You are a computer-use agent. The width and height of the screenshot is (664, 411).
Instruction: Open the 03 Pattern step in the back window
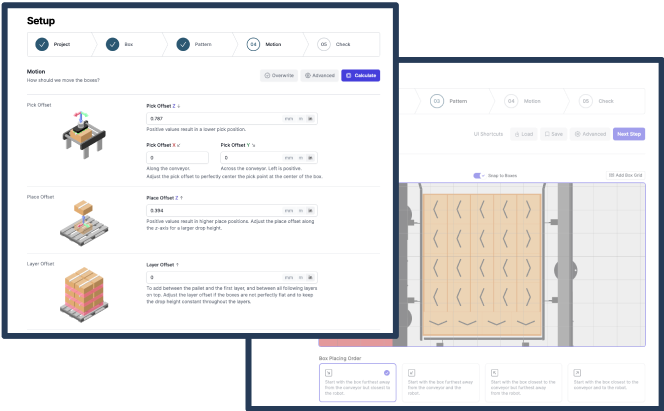coord(449,101)
